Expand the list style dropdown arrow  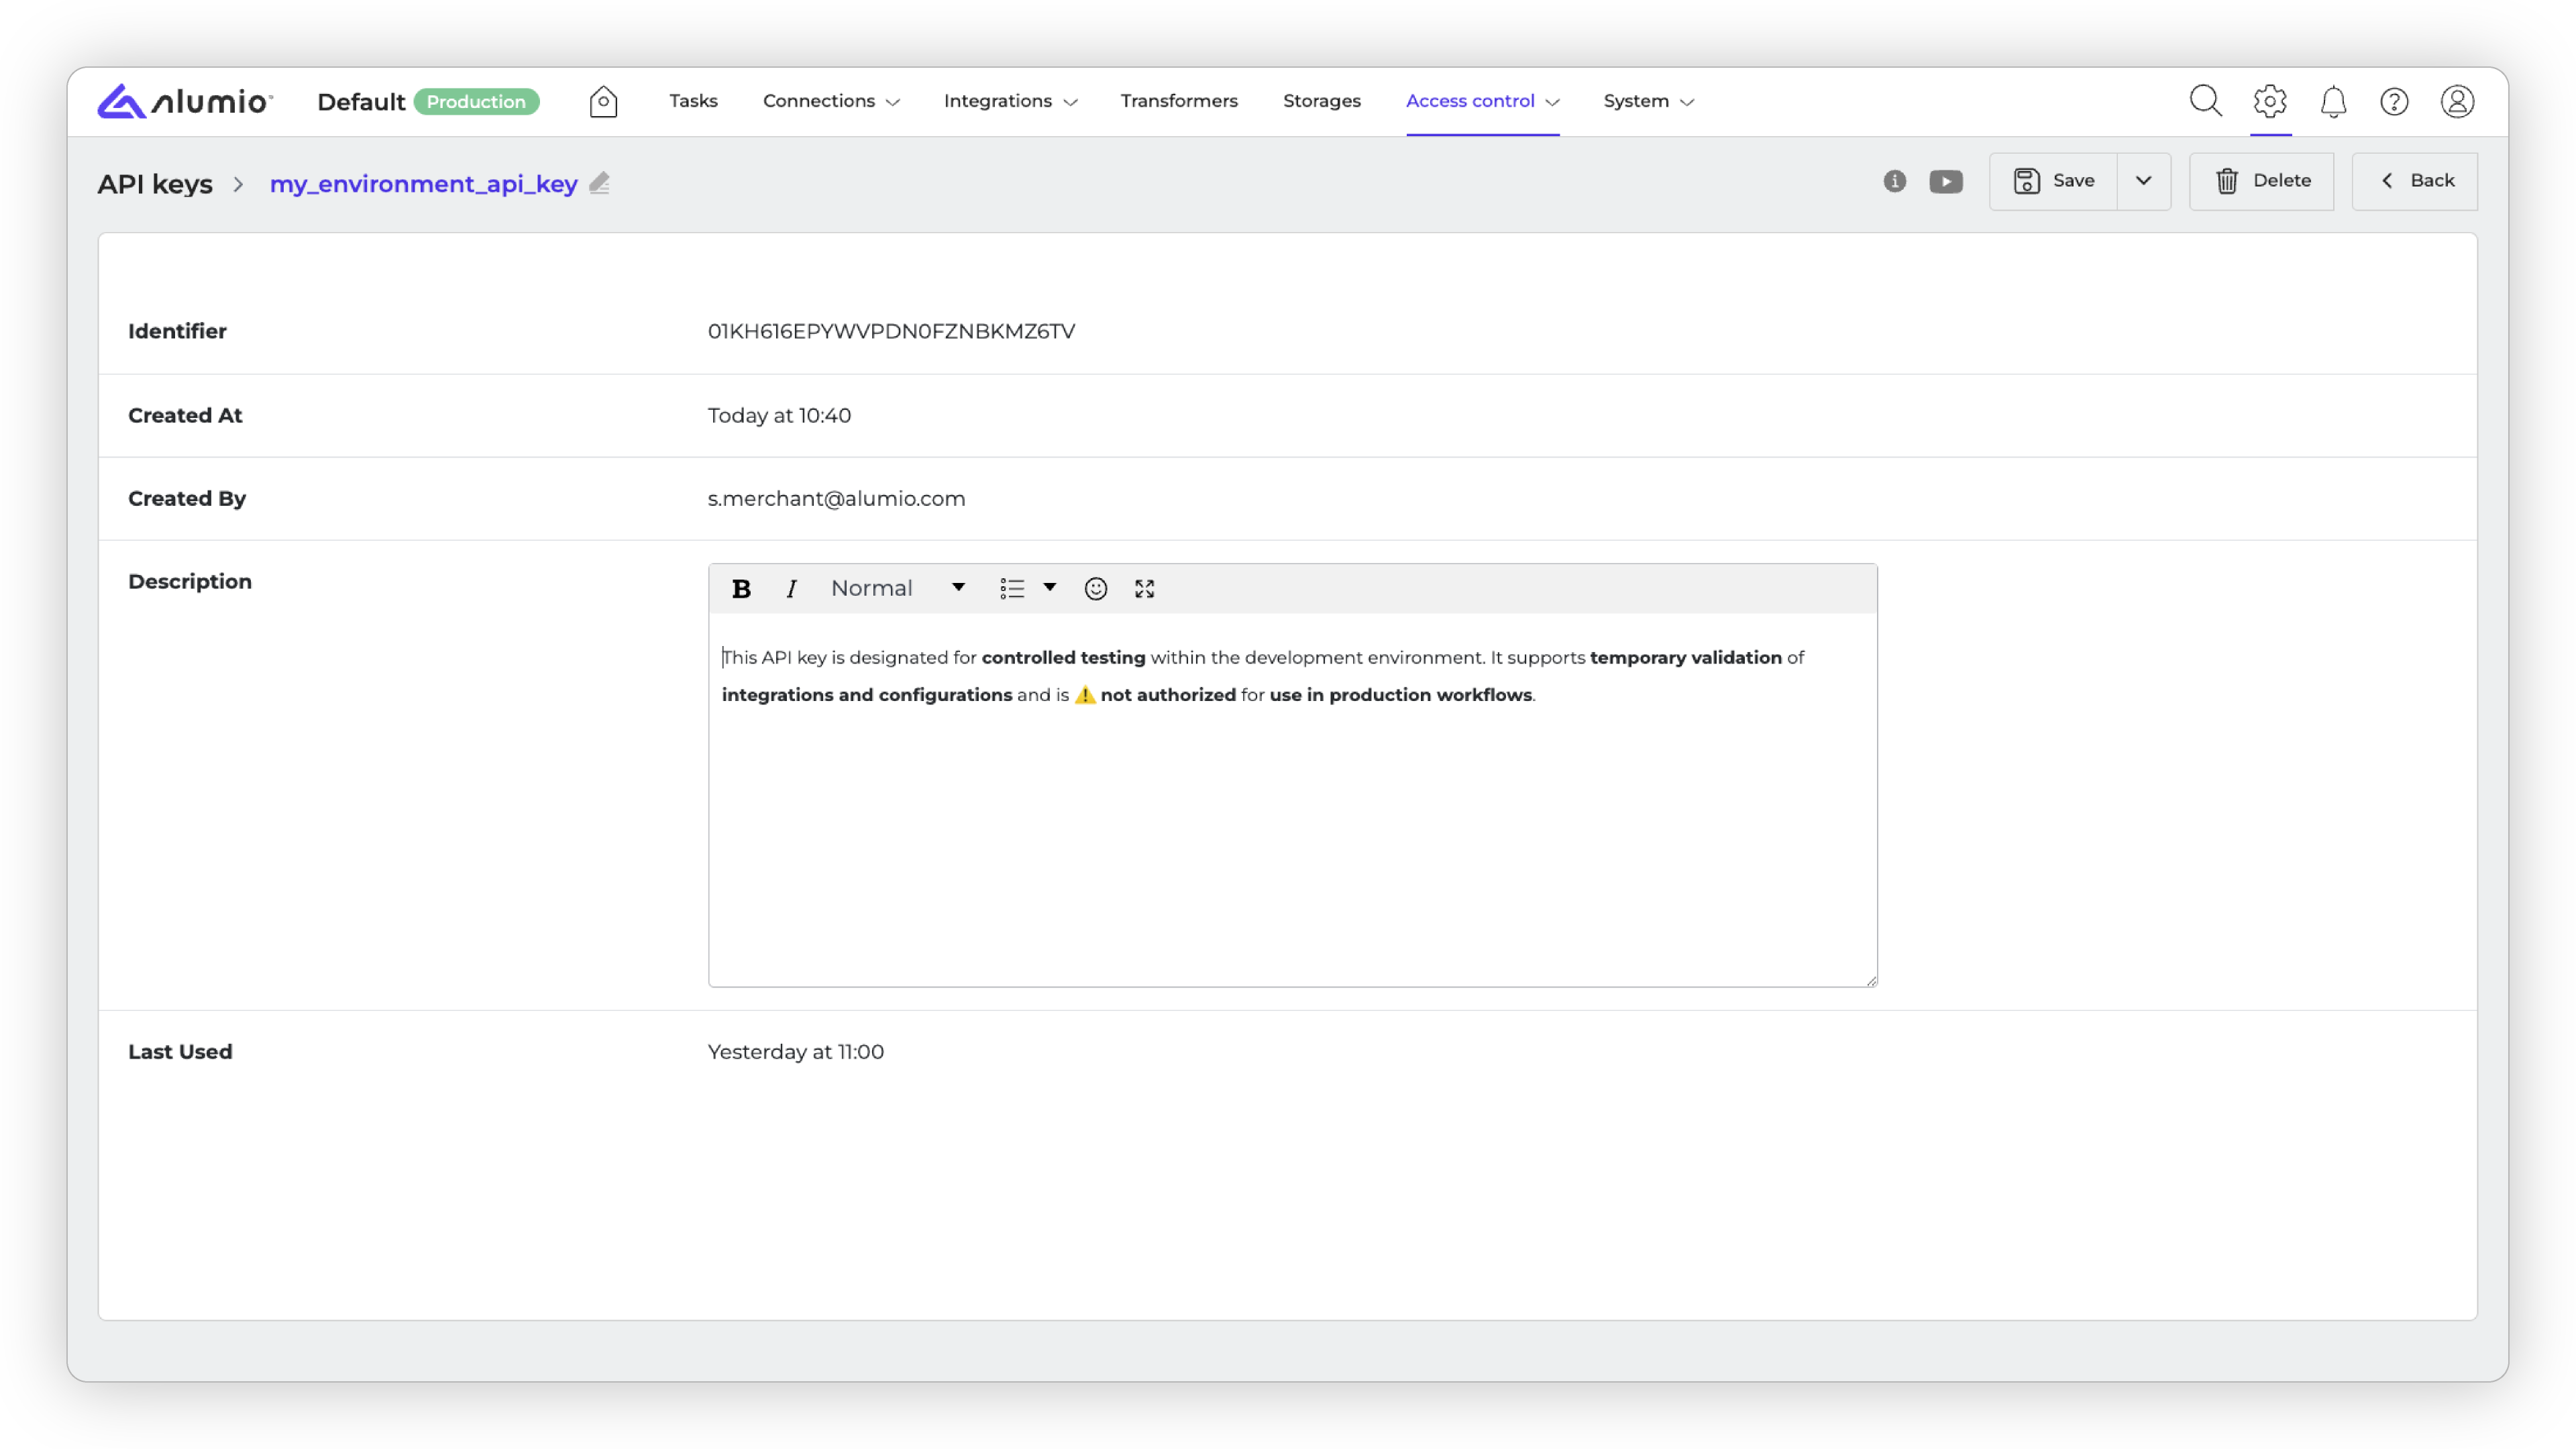[x=1049, y=587]
